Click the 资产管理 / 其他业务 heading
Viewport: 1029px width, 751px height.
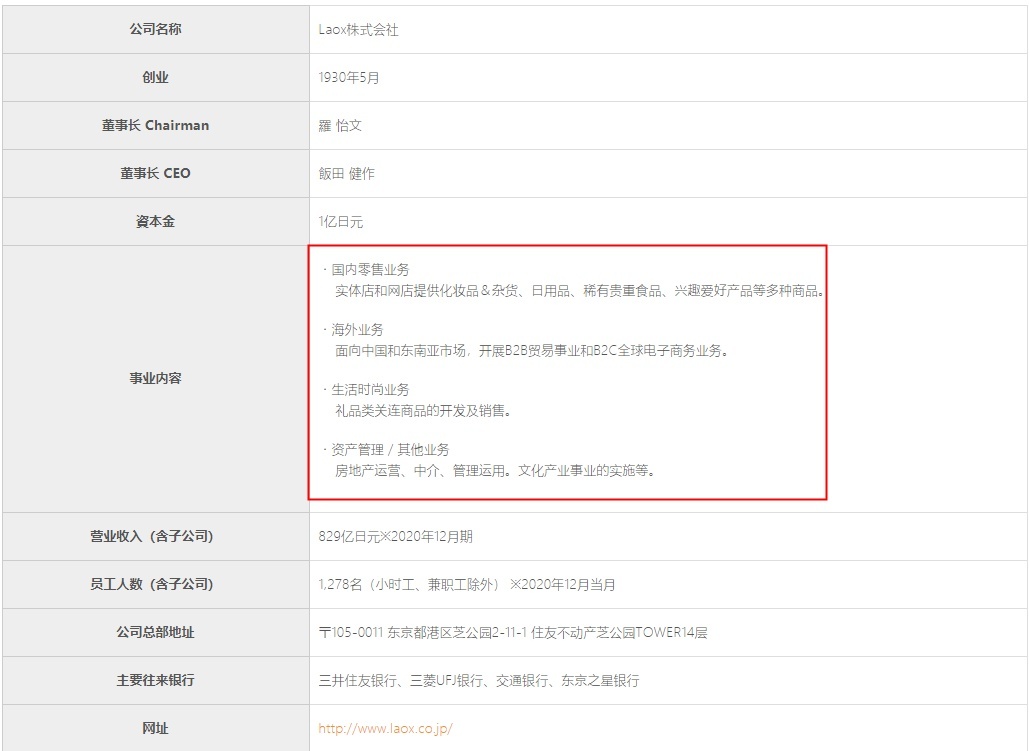click(x=390, y=450)
